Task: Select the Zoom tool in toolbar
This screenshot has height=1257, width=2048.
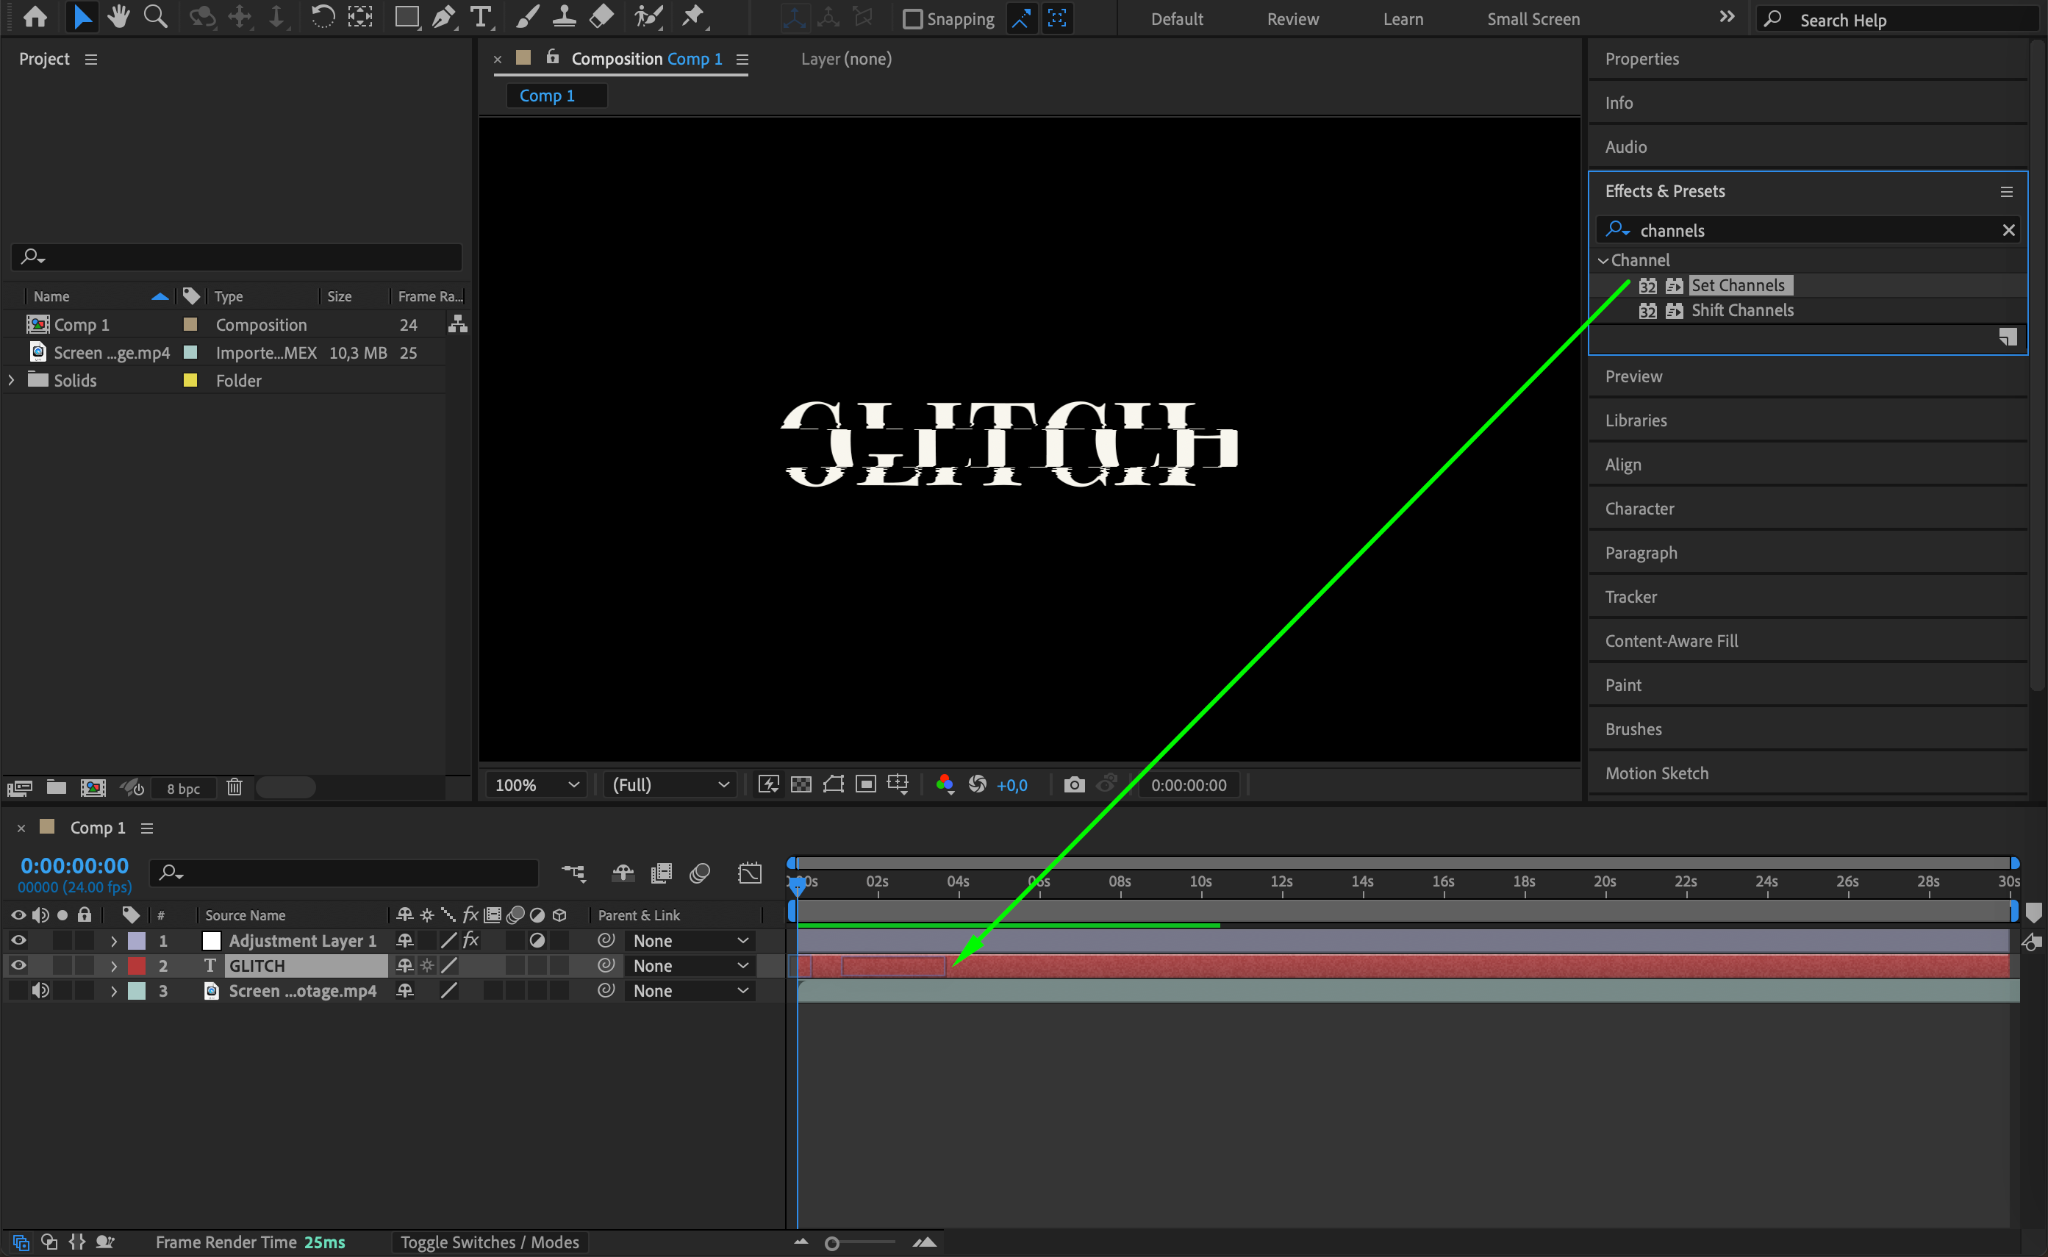Action: pyautogui.click(x=155, y=17)
